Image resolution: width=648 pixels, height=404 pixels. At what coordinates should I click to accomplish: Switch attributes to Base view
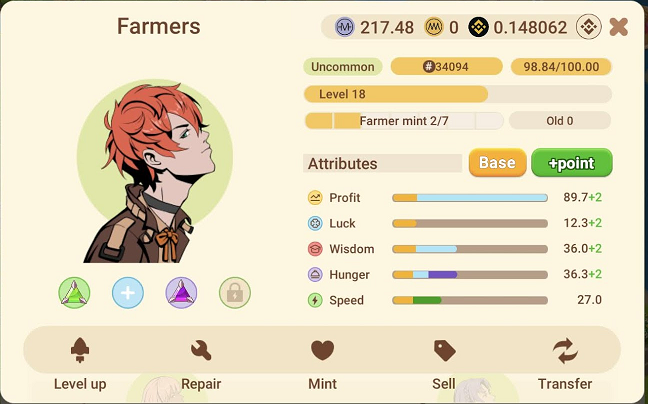(x=498, y=163)
